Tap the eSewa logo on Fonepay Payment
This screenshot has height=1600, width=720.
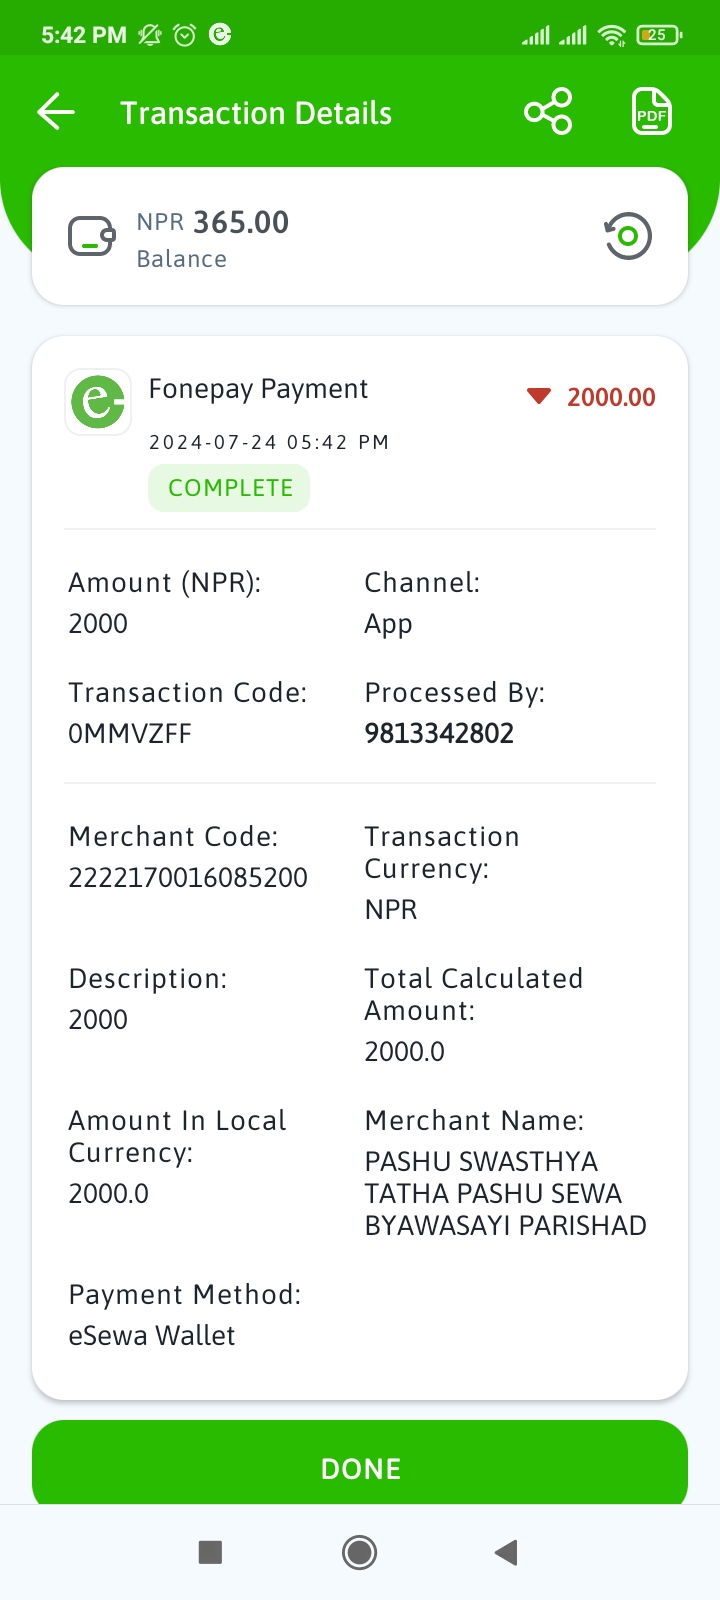tap(98, 402)
